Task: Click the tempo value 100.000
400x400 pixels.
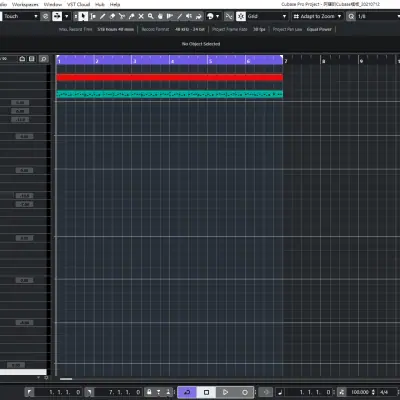Action: 360,392
